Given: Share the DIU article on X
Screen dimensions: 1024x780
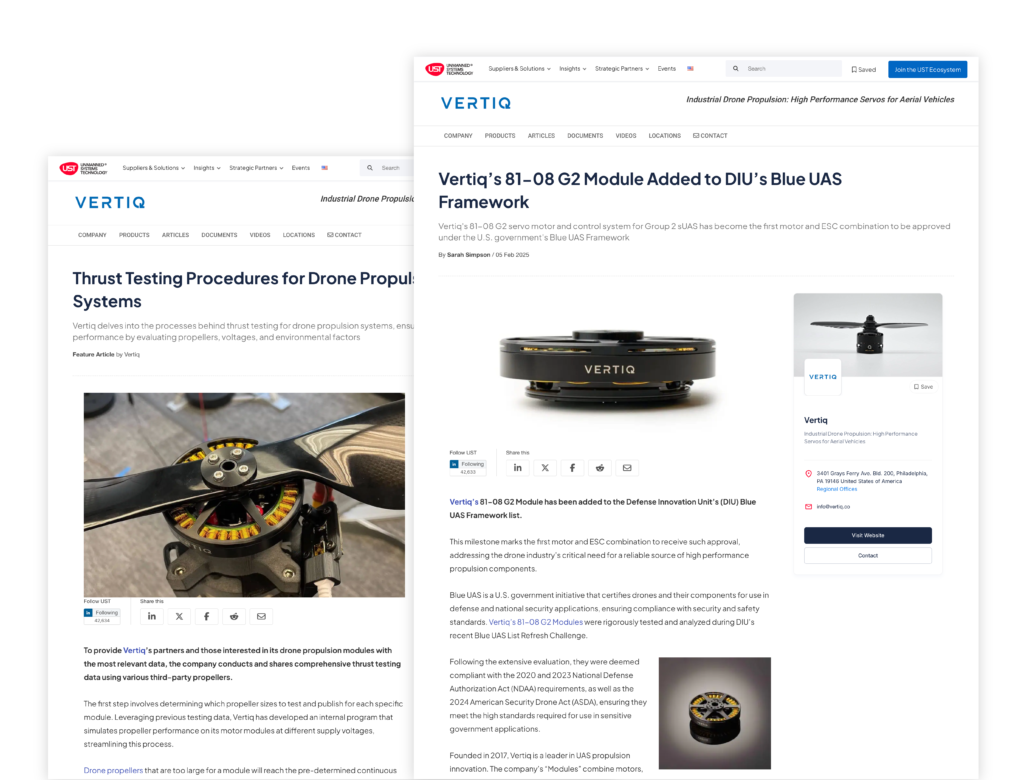Looking at the screenshot, I should coord(545,468).
